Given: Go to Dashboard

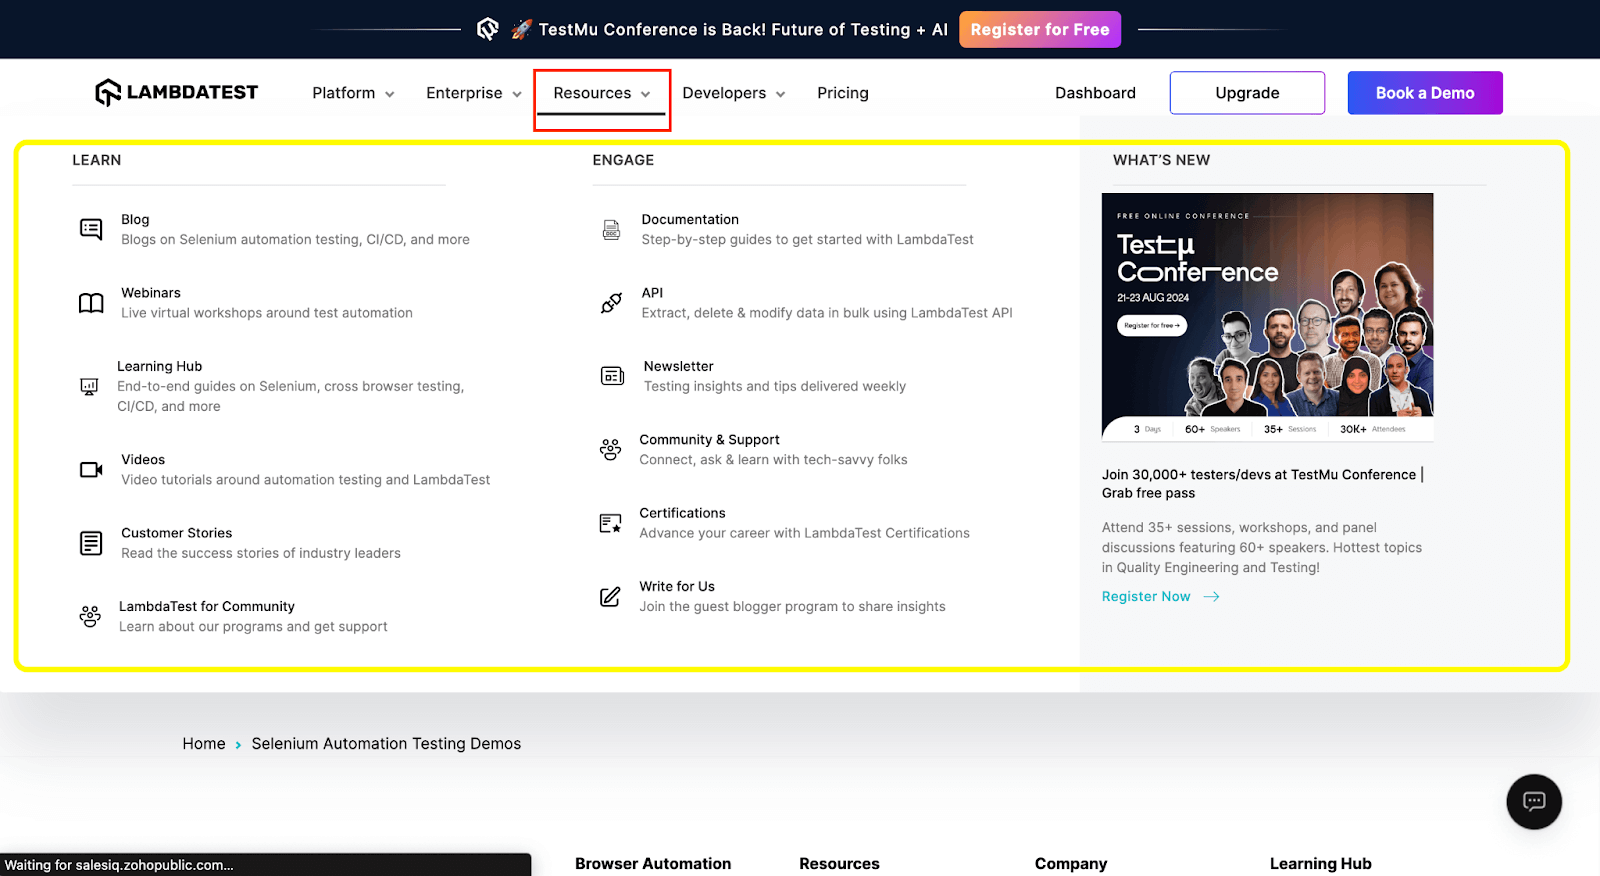Looking at the screenshot, I should click(1095, 93).
